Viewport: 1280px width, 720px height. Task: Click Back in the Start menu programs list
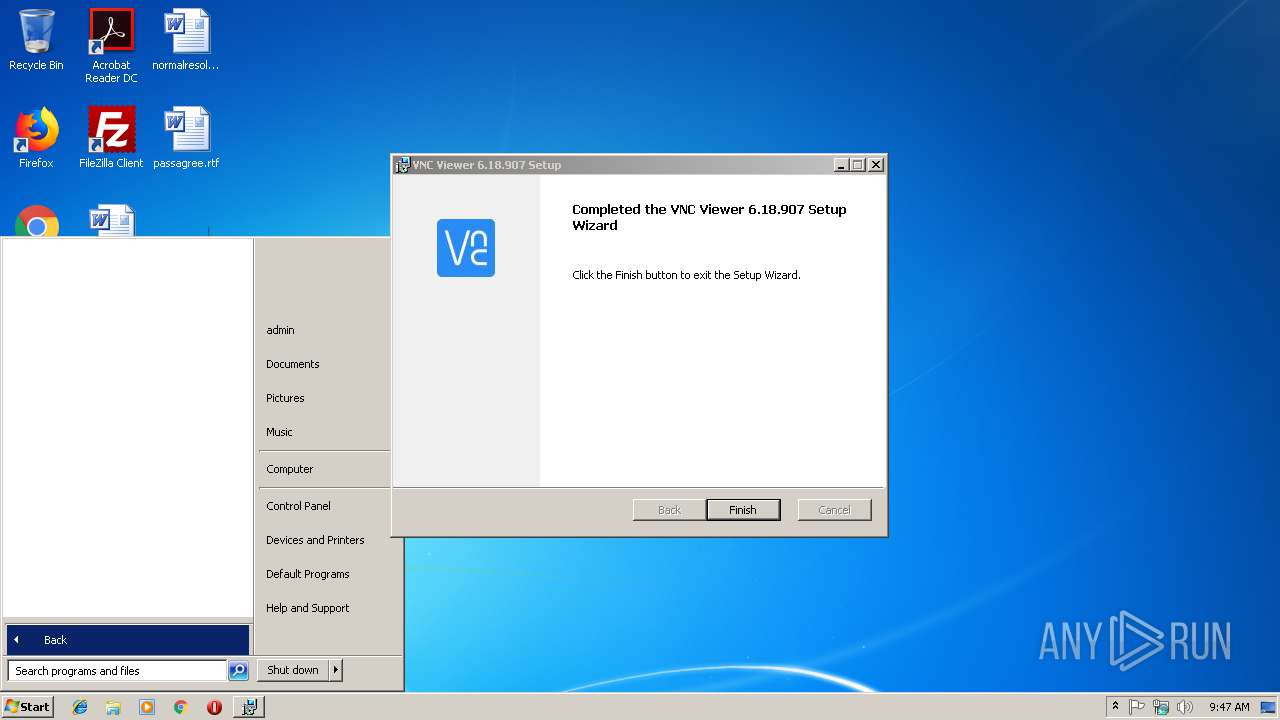[128, 640]
